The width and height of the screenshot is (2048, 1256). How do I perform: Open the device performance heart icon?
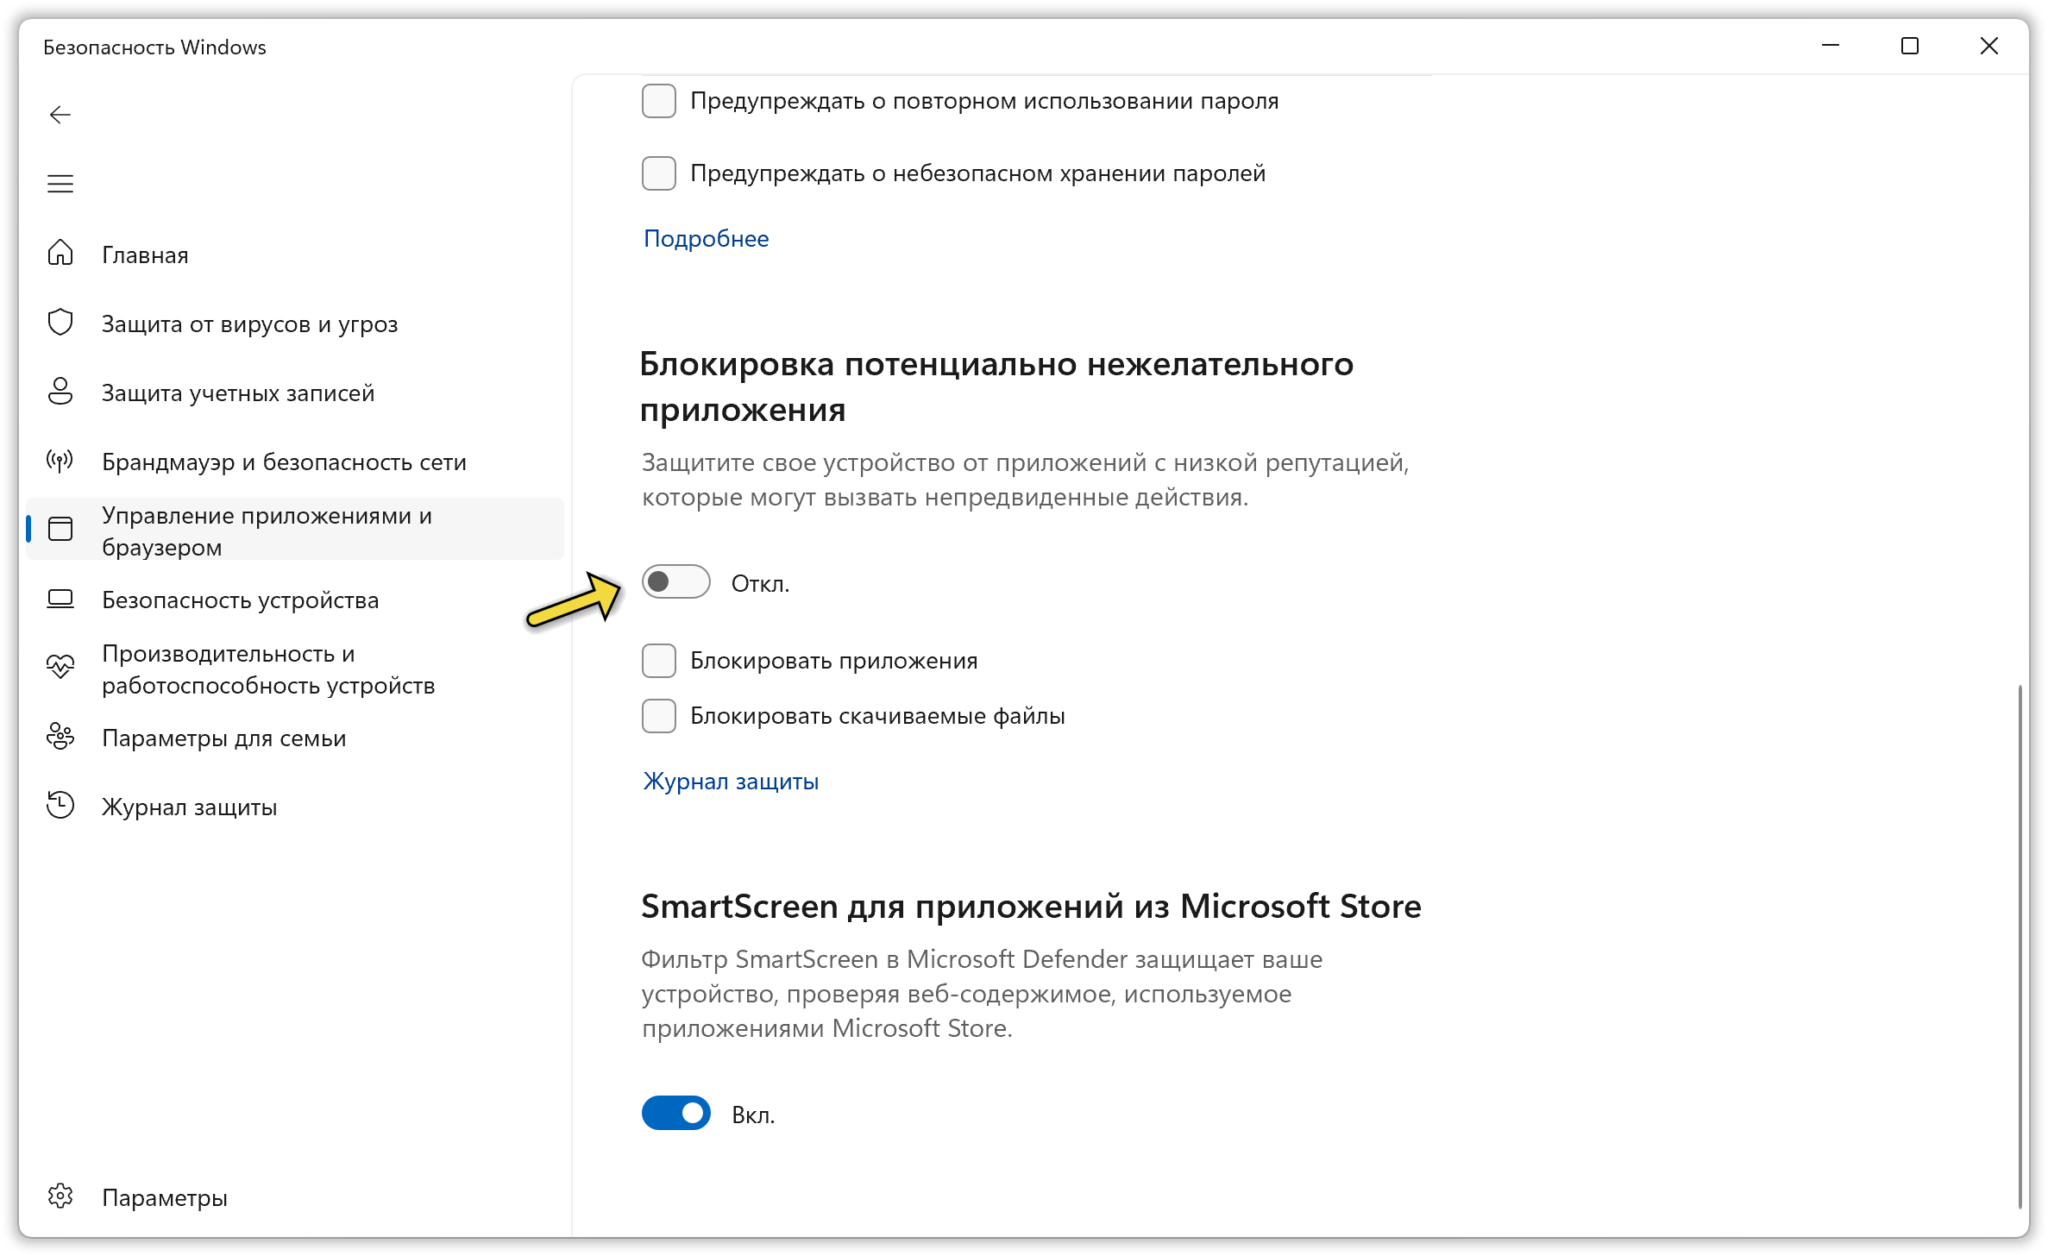pyautogui.click(x=60, y=668)
